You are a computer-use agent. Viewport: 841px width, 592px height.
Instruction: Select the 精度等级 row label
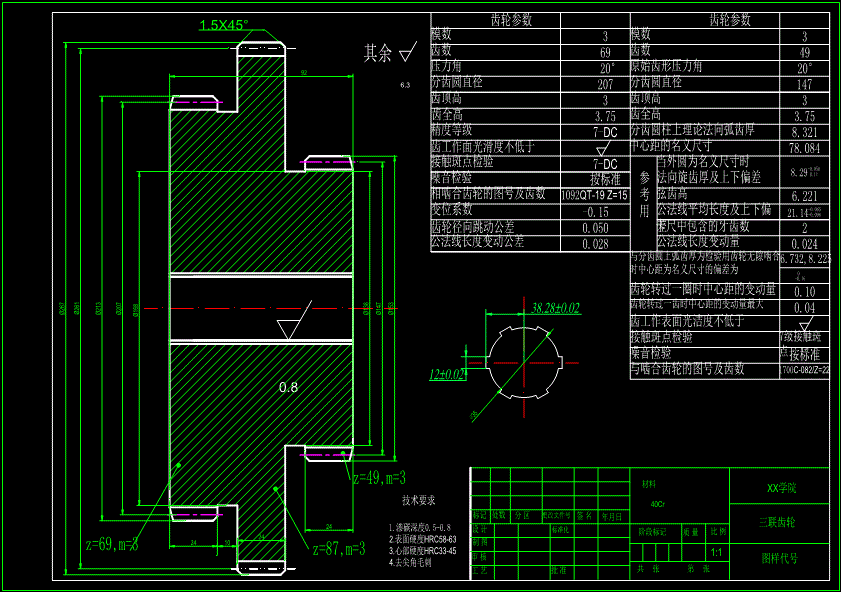pyautogui.click(x=452, y=130)
